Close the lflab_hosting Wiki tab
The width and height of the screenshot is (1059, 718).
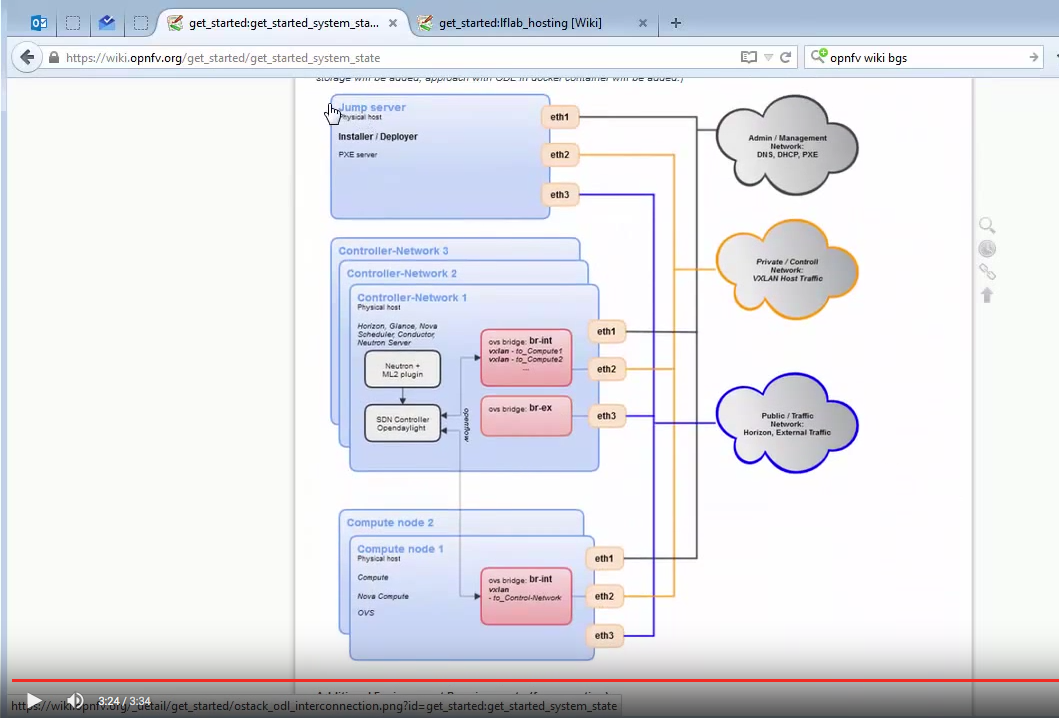click(642, 23)
